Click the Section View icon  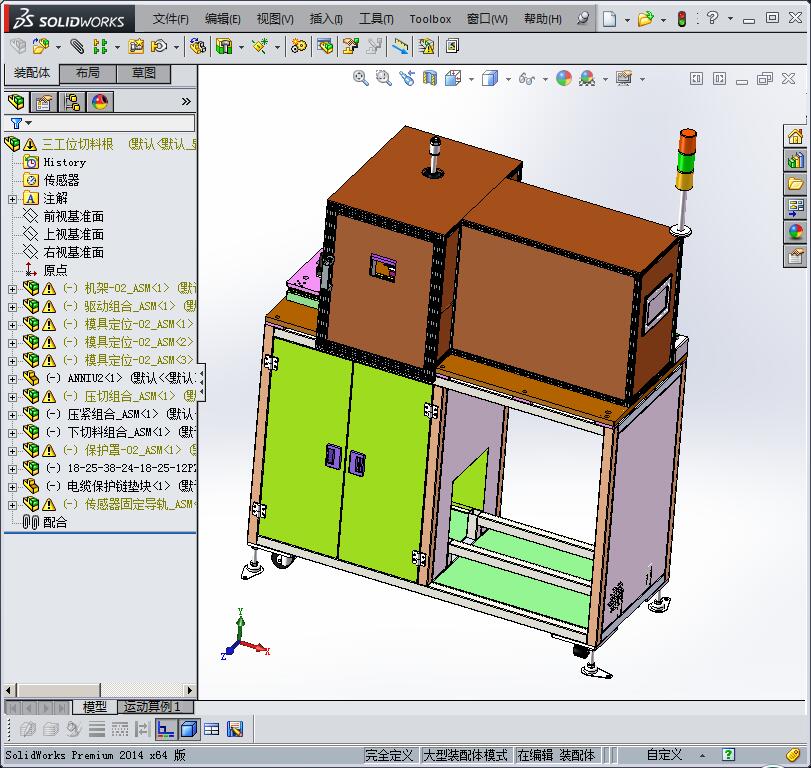[430, 79]
